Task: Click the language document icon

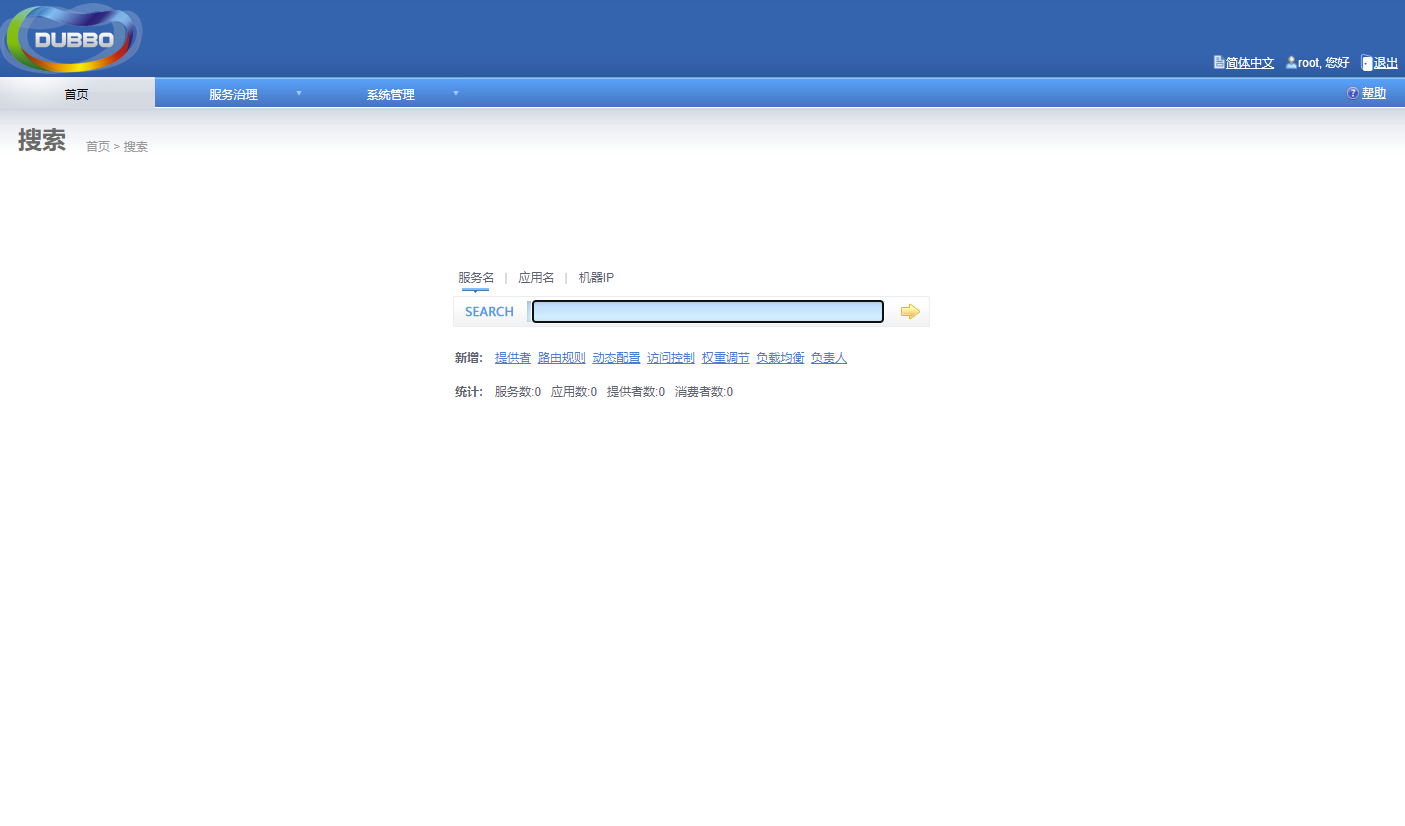Action: point(1219,62)
